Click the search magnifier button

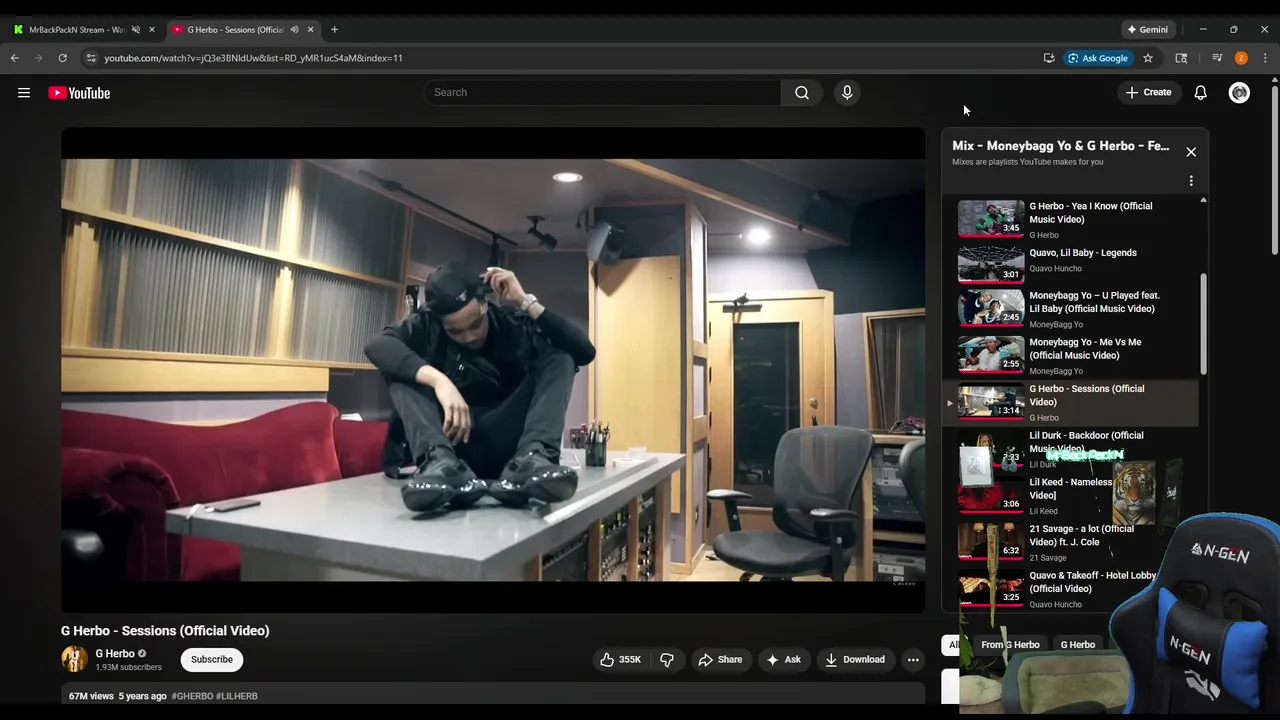pyautogui.click(x=802, y=93)
